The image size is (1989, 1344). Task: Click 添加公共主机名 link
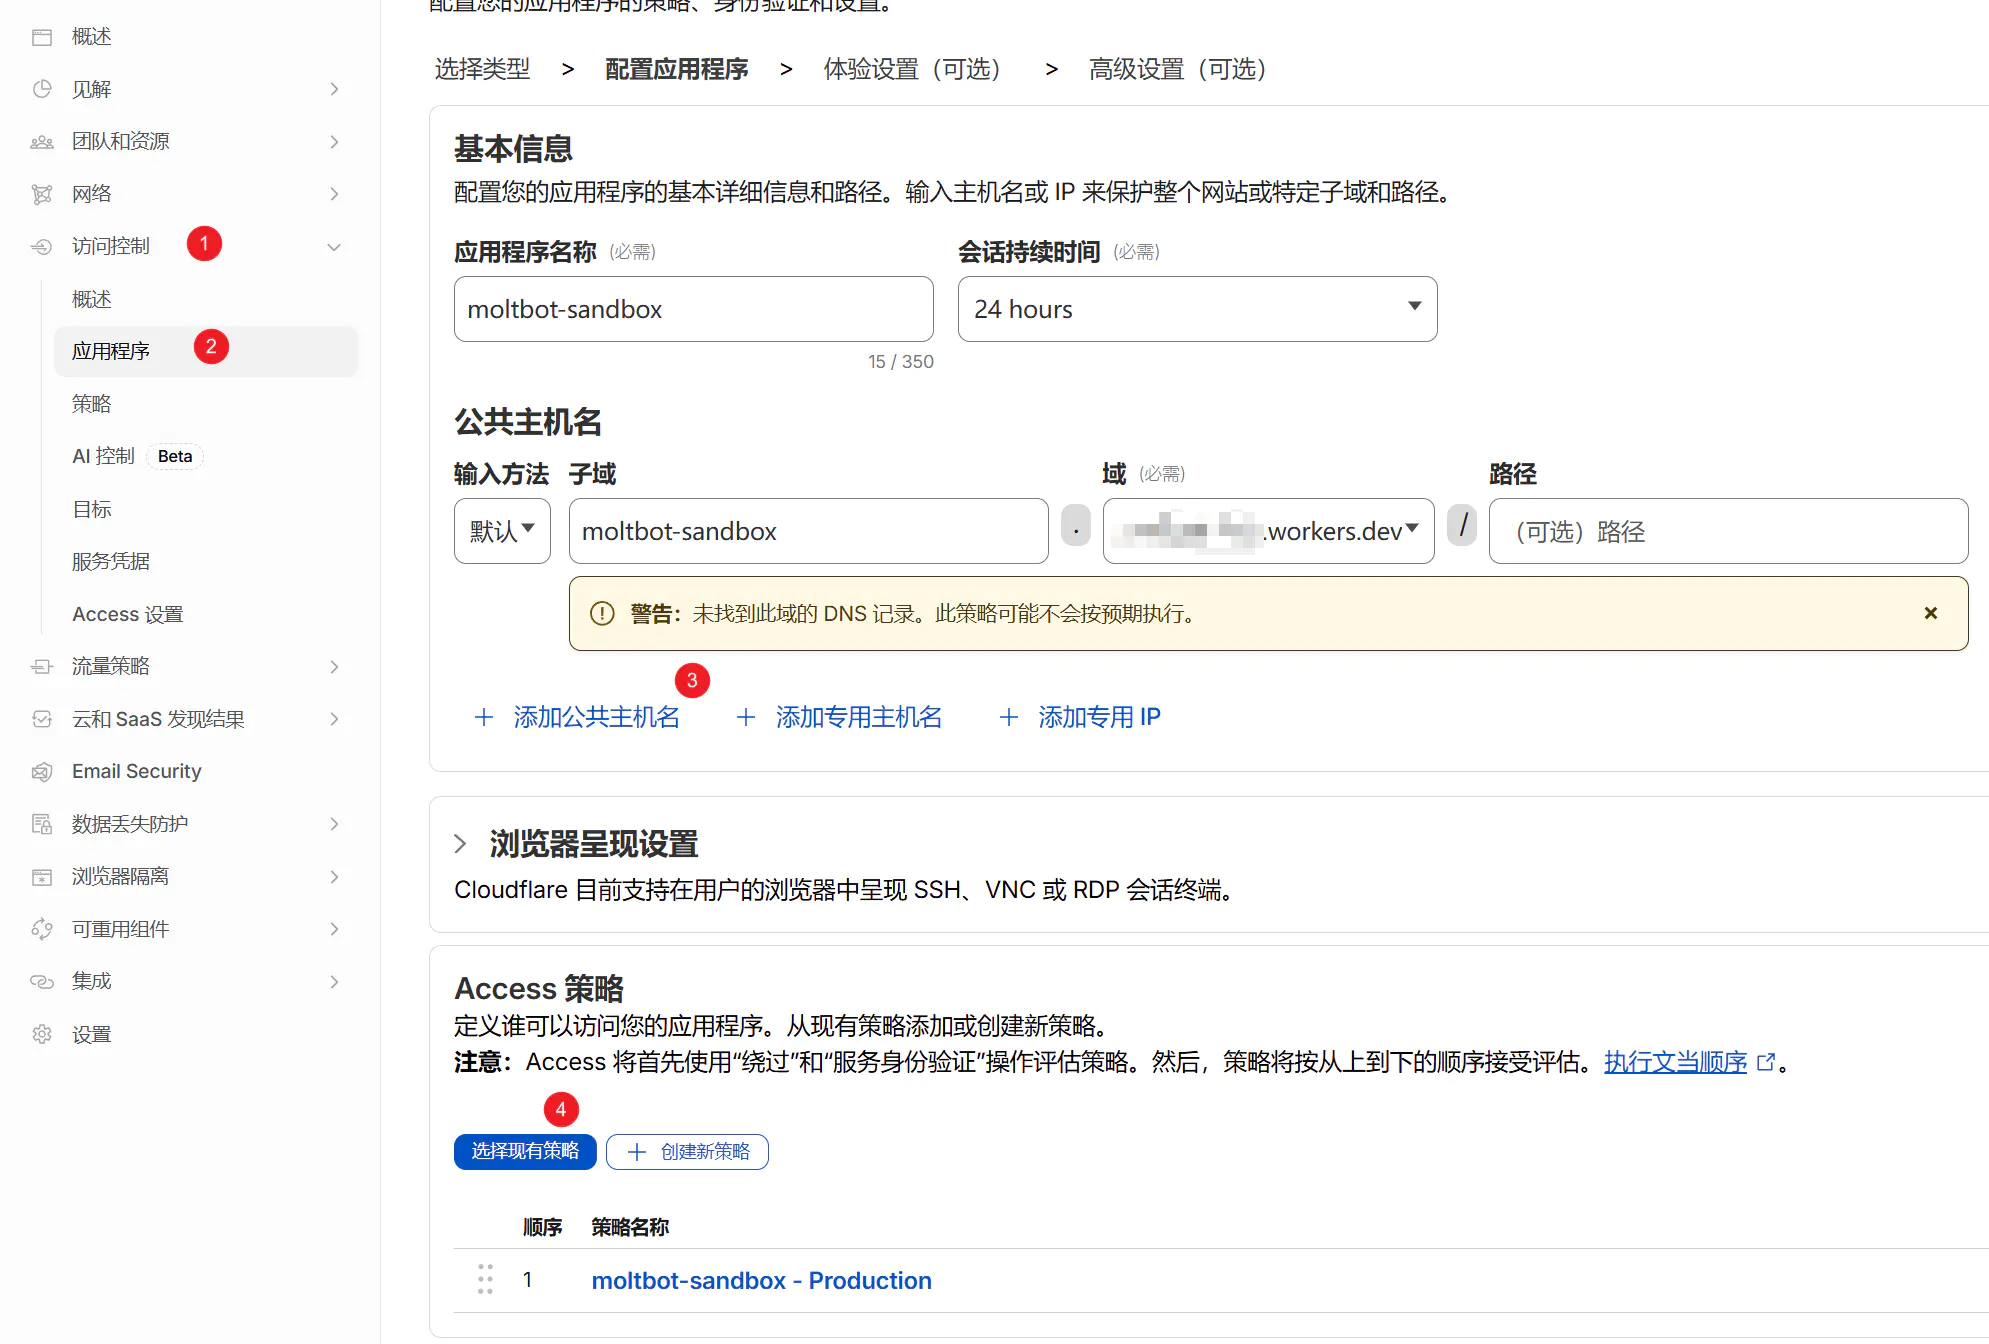[596, 717]
